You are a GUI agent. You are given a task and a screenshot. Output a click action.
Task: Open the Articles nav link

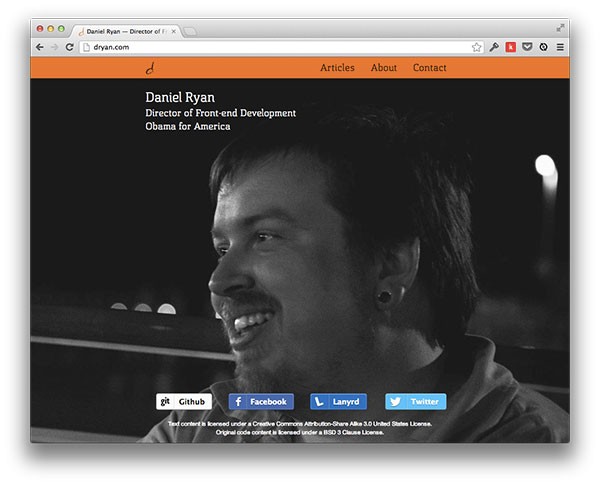click(337, 68)
